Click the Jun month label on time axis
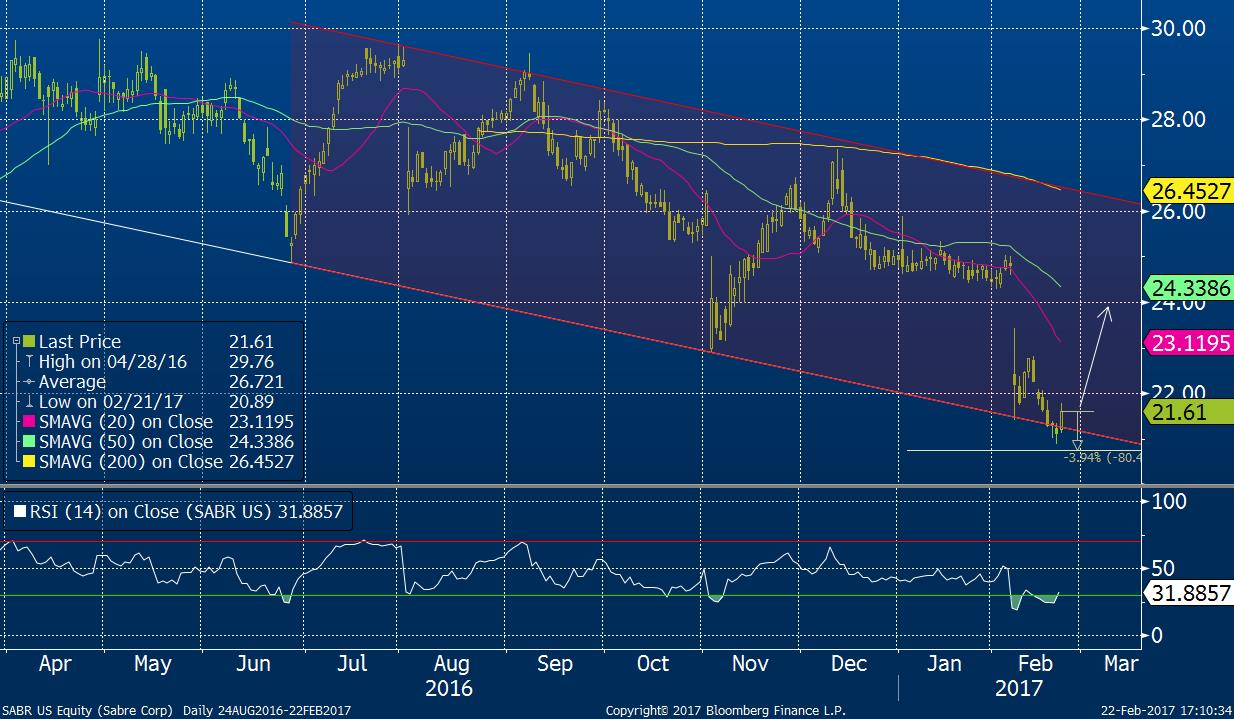Screen dimensions: 1234x719 (253, 664)
